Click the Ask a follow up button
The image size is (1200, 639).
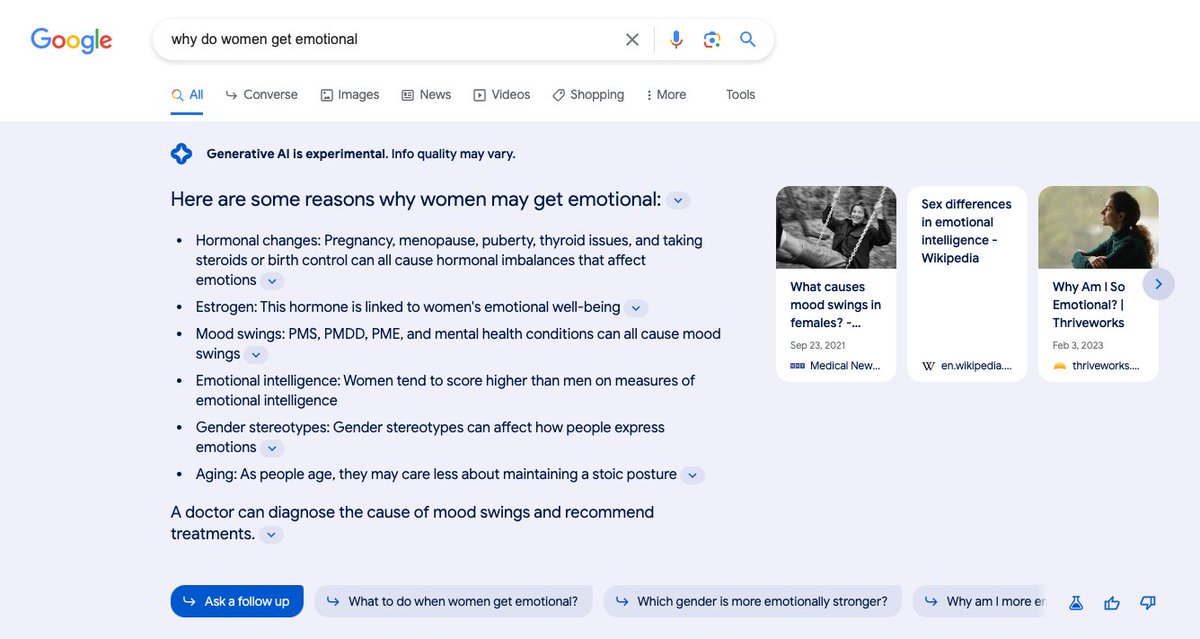(x=237, y=601)
